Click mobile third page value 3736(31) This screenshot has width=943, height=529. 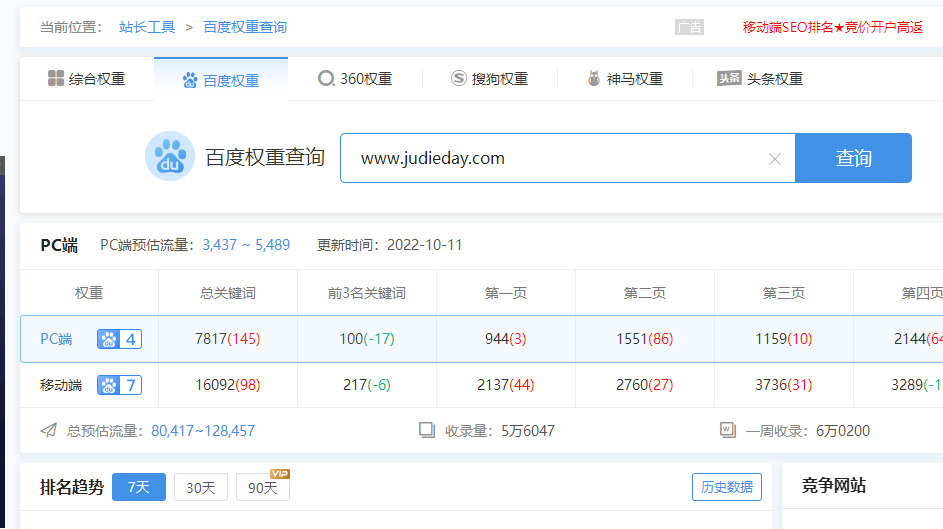pyautogui.click(x=784, y=385)
